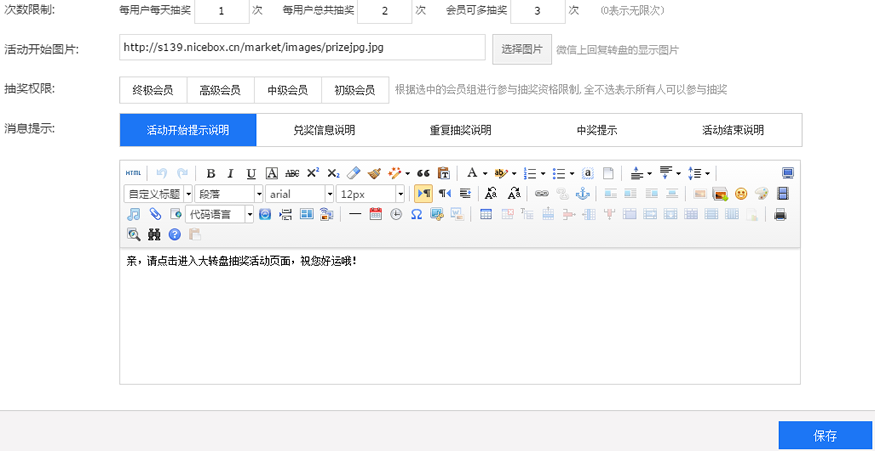Image resolution: width=875 pixels, height=451 pixels.
Task: Toggle the 高级会员 member group
Action: 220,90
